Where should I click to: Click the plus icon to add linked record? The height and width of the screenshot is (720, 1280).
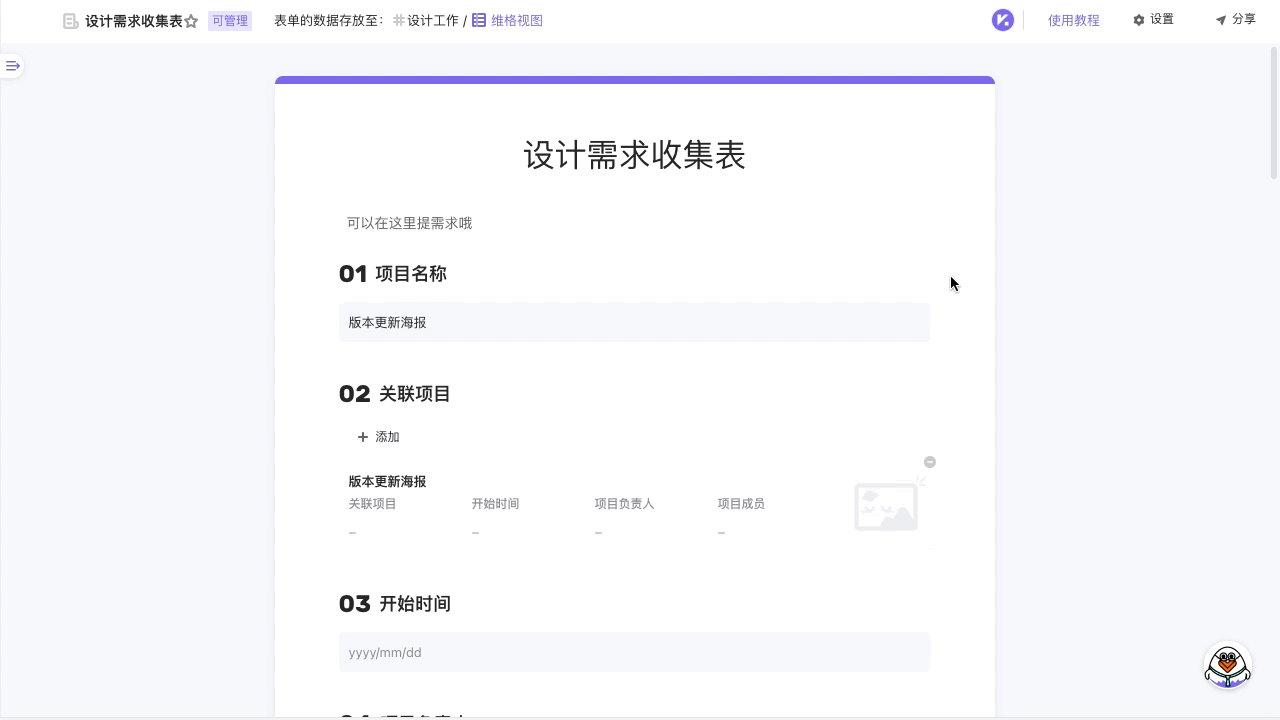coord(363,437)
